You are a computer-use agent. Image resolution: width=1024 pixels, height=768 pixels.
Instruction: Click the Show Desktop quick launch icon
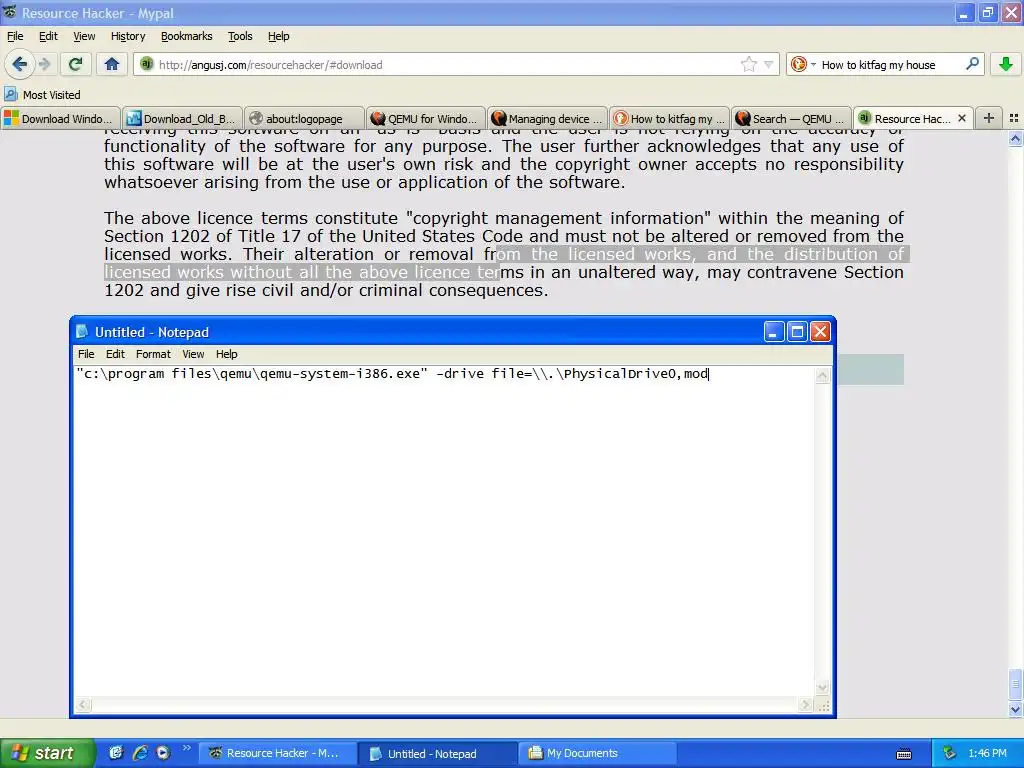tap(116, 753)
